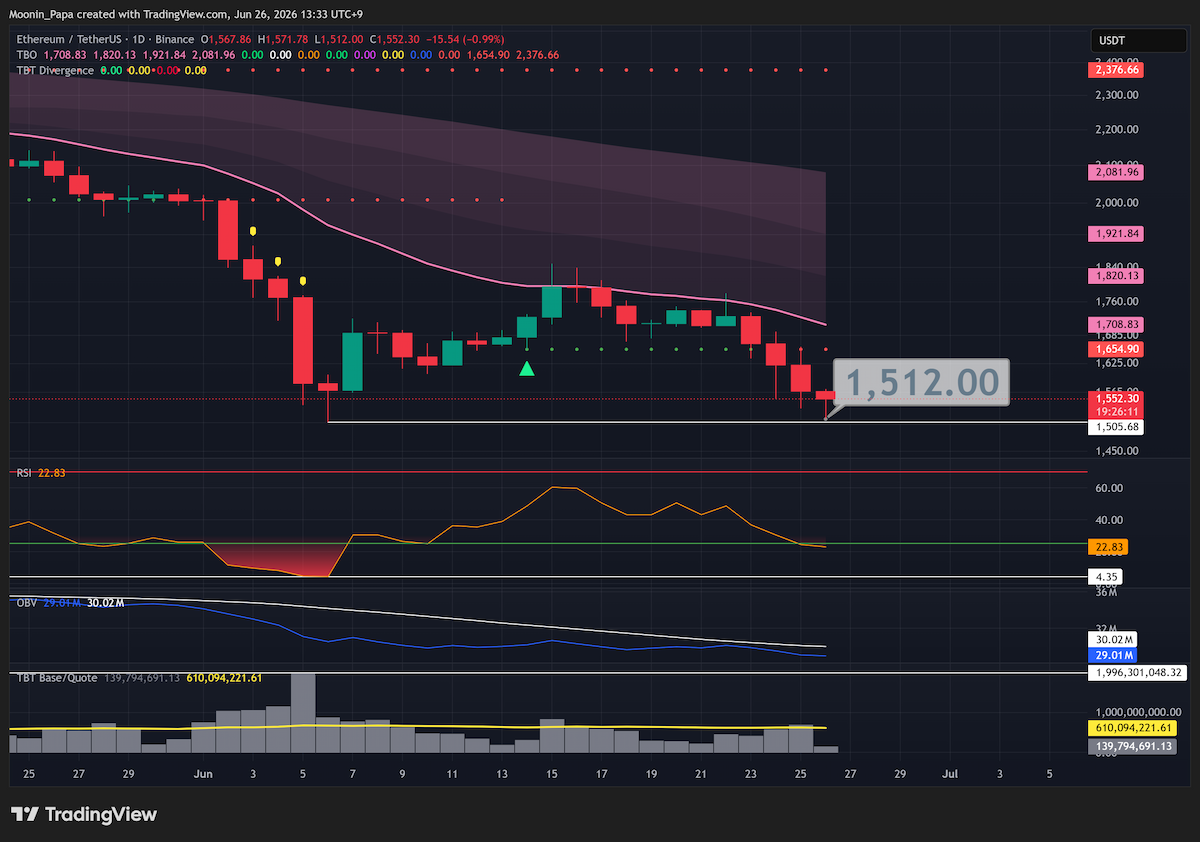Click the 610,094,221.61 yellow axis label
Viewport: 1200px width, 842px height.
click(1134, 728)
